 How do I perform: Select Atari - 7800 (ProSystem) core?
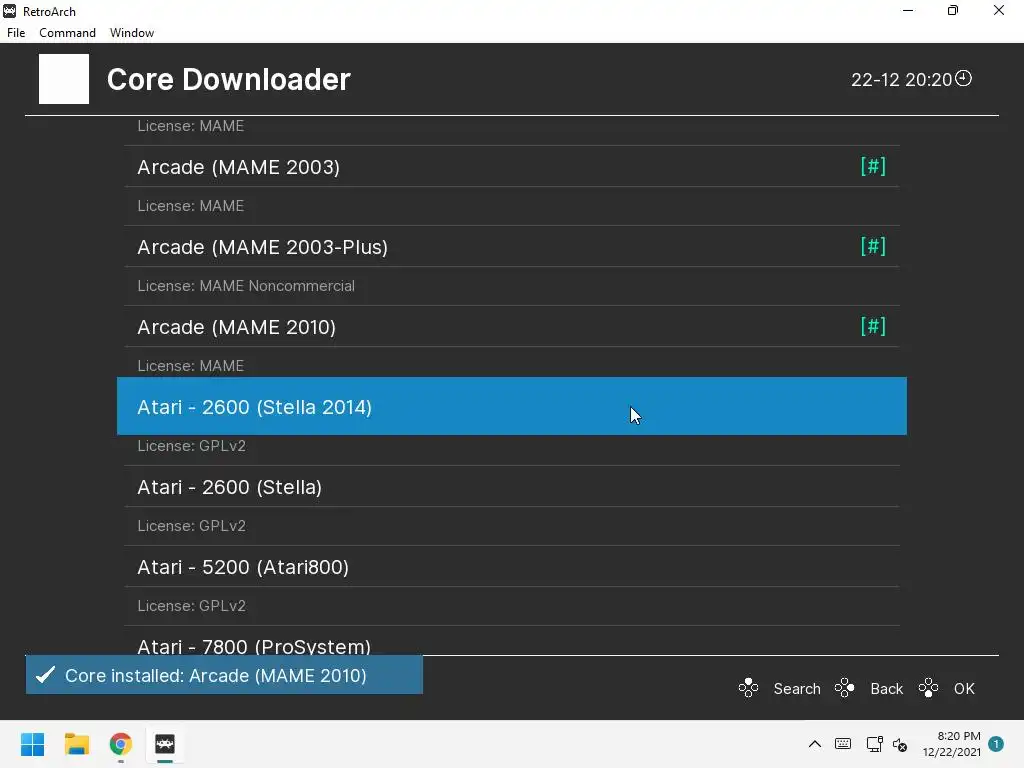(x=512, y=642)
